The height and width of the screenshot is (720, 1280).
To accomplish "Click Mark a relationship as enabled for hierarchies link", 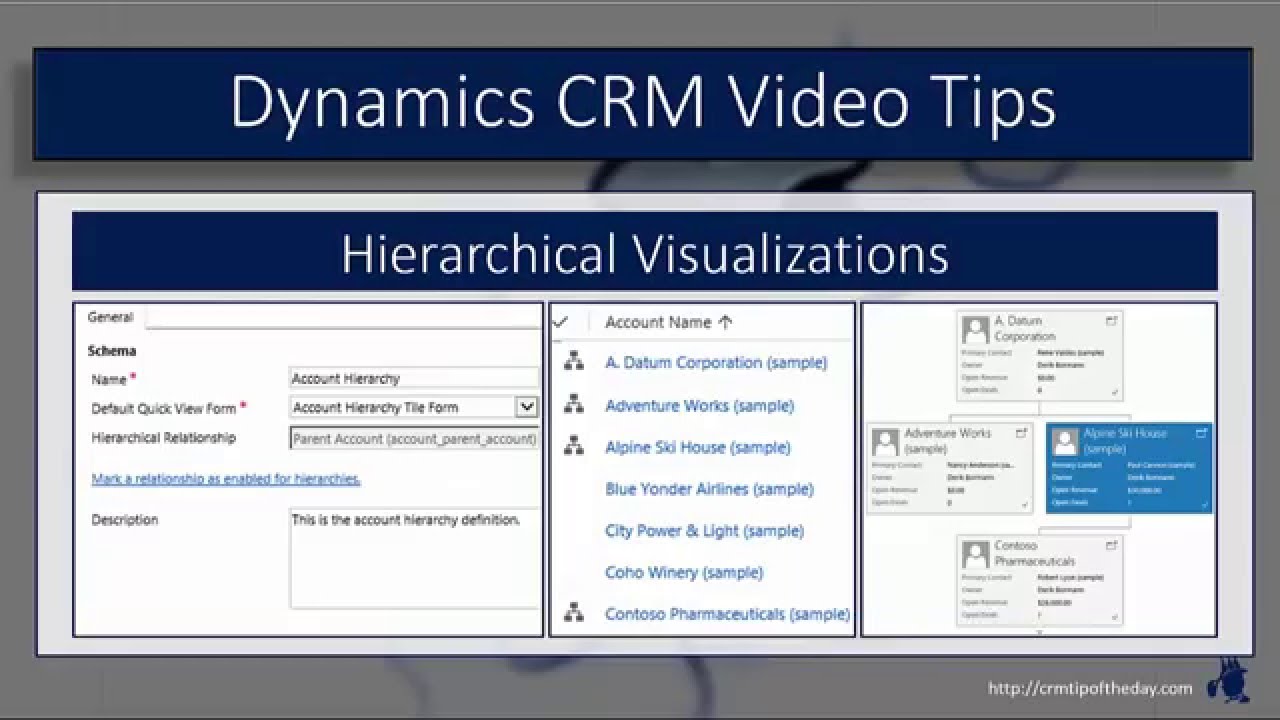I will (x=226, y=479).
